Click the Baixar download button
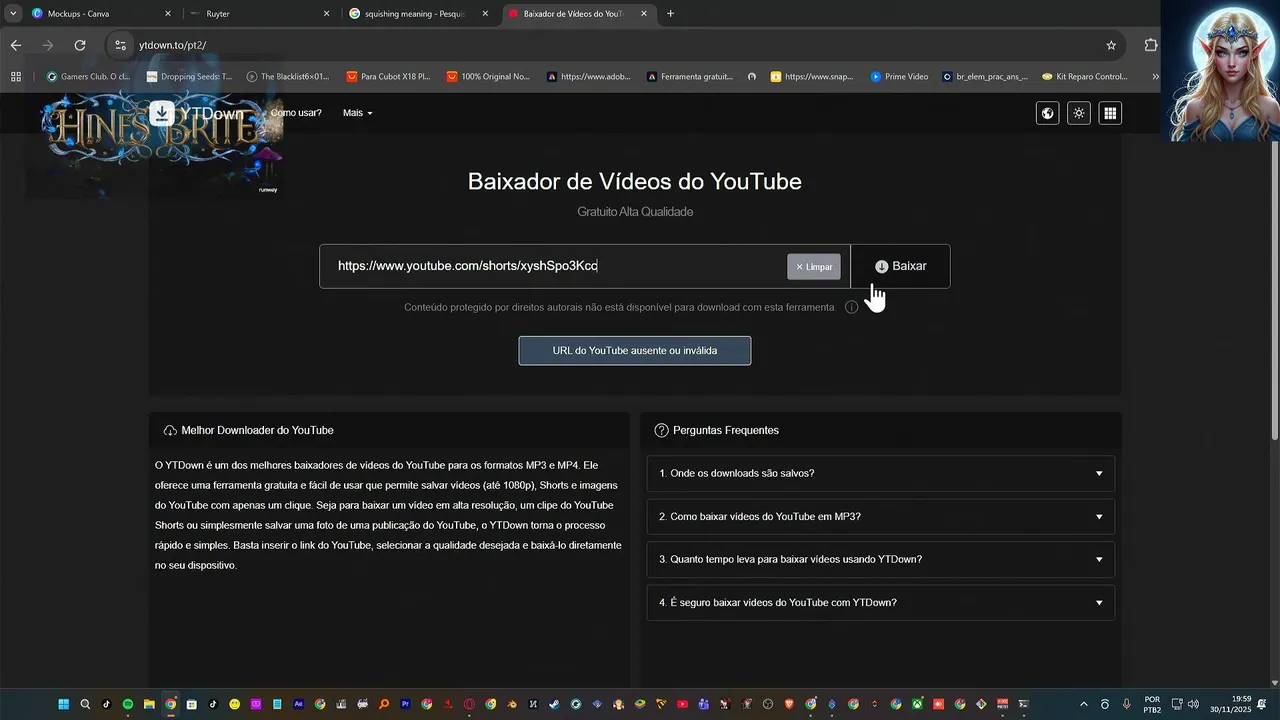Viewport: 1280px width, 720px height. pyautogui.click(x=900, y=266)
